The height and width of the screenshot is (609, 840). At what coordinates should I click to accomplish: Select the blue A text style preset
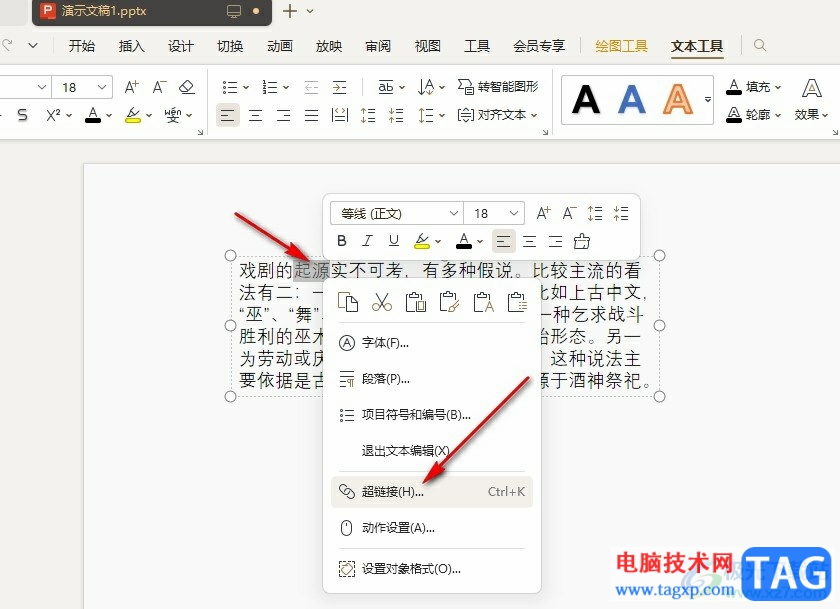tap(632, 100)
